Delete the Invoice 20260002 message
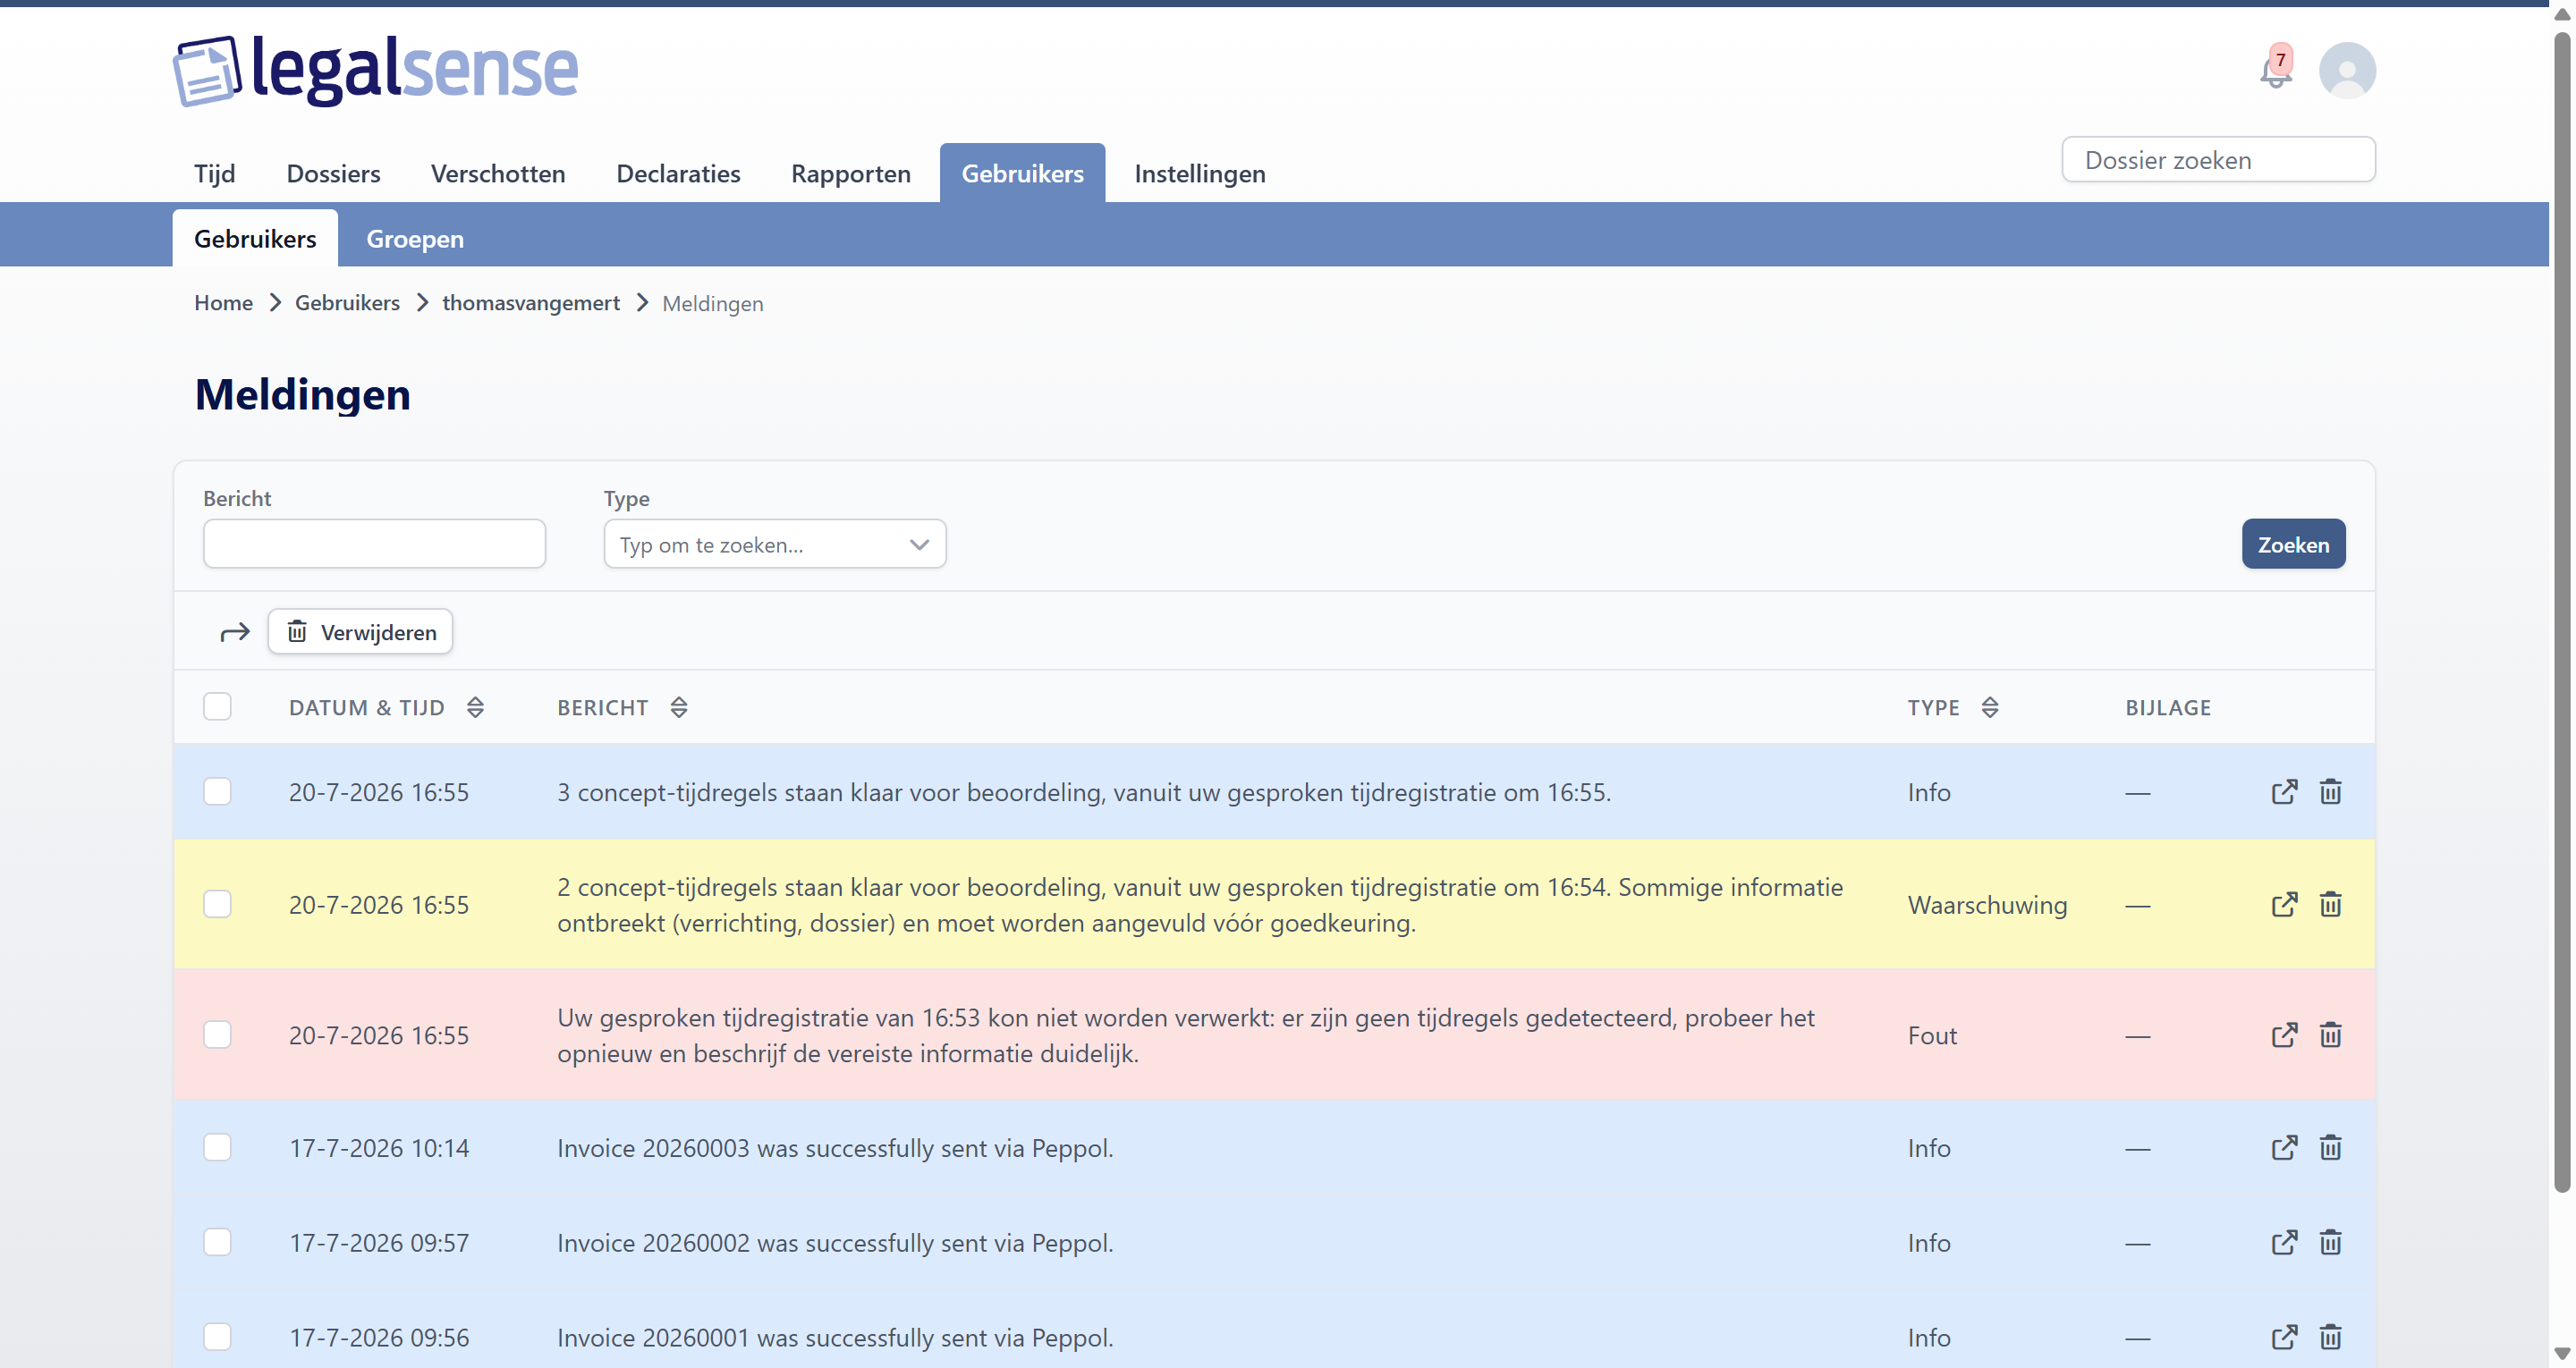This screenshot has width=2576, height=1368. [x=2330, y=1243]
